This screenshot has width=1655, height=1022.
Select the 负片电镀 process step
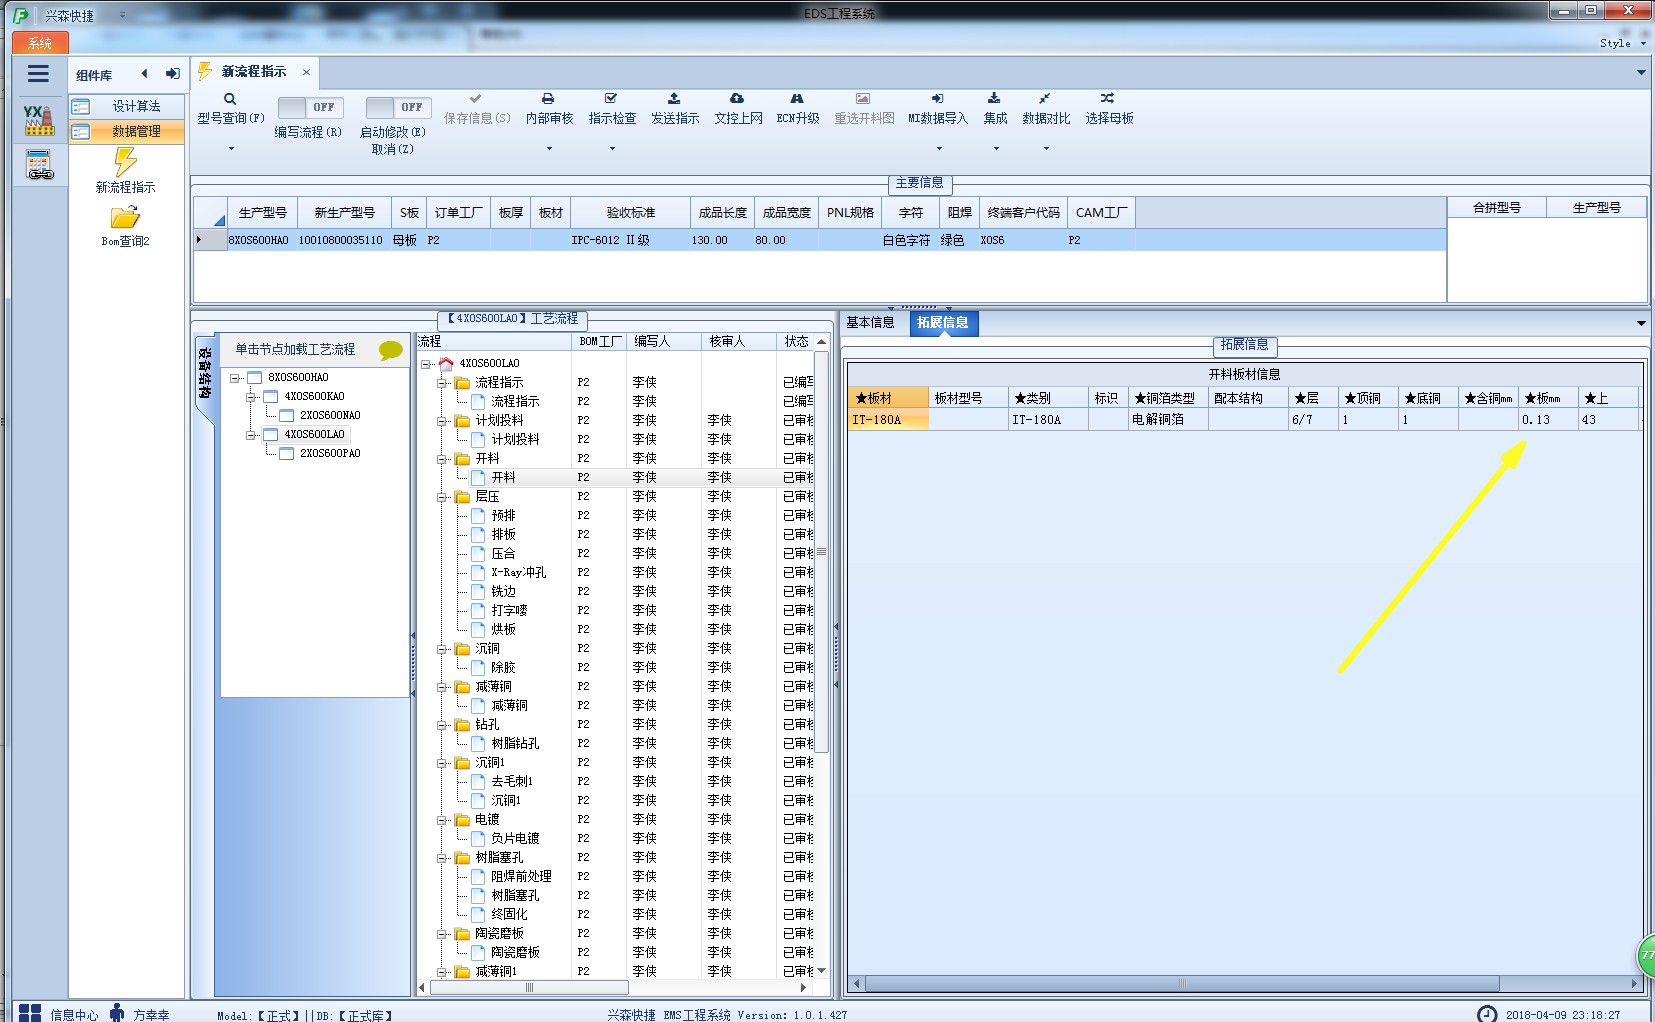tap(515, 839)
